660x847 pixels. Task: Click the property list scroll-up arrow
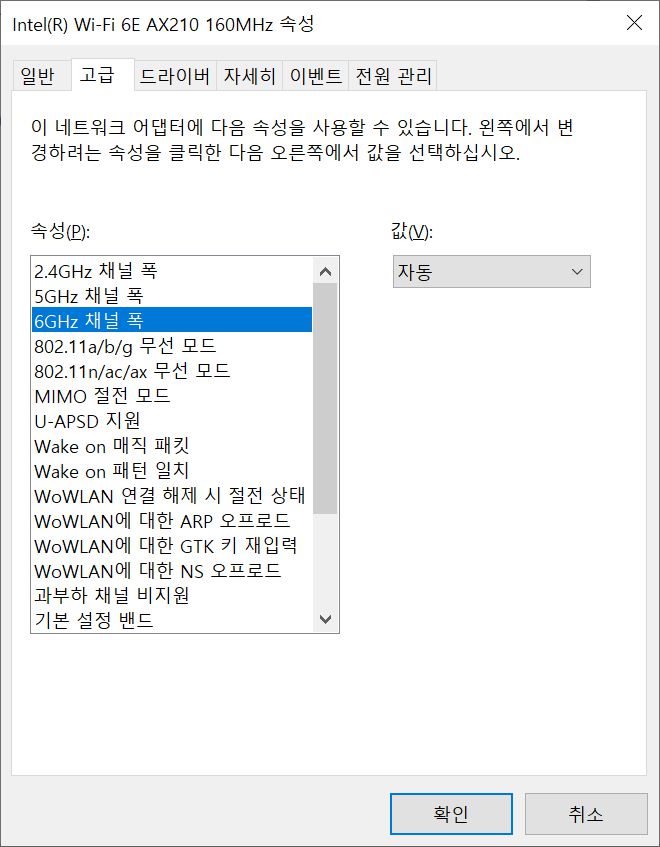325,271
